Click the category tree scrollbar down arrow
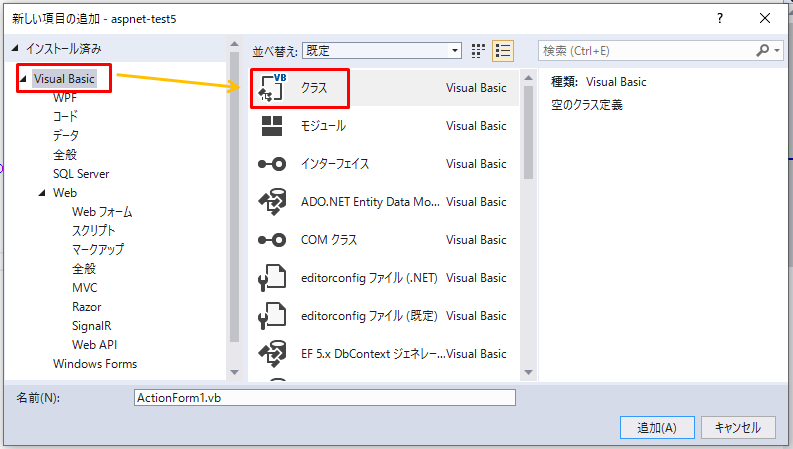 point(234,372)
